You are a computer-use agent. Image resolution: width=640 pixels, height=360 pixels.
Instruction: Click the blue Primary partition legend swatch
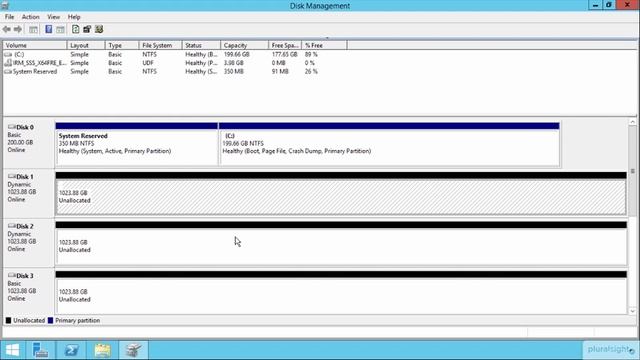click(x=50, y=320)
